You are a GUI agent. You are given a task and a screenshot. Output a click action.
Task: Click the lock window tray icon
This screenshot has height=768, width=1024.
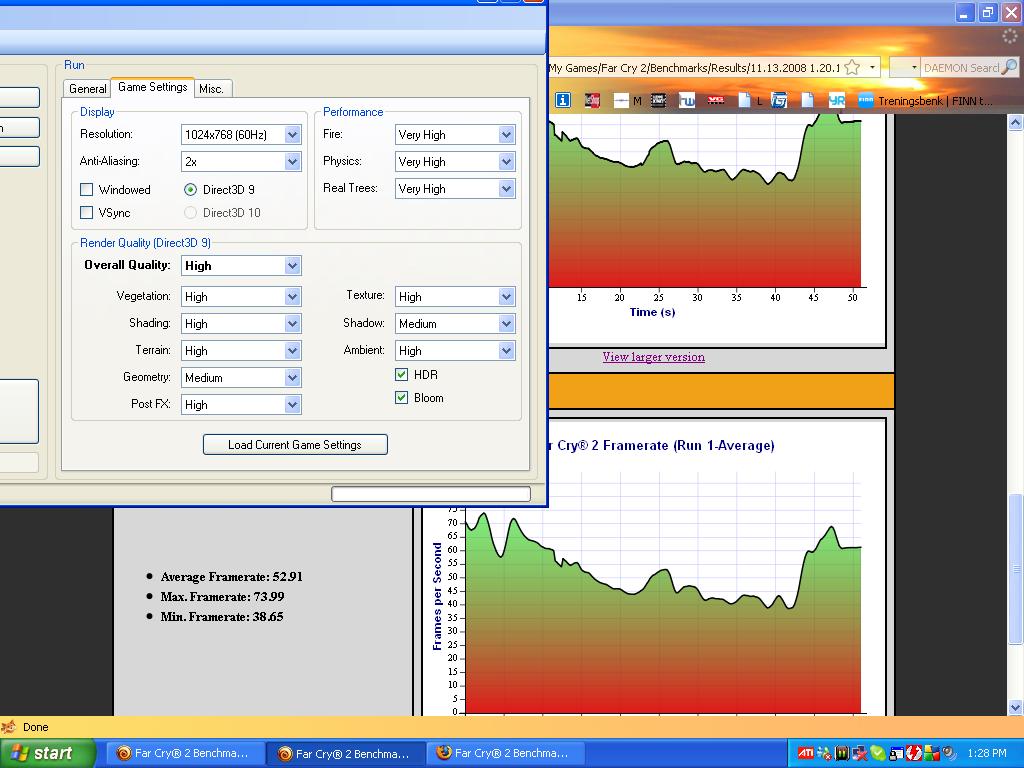tap(896, 754)
